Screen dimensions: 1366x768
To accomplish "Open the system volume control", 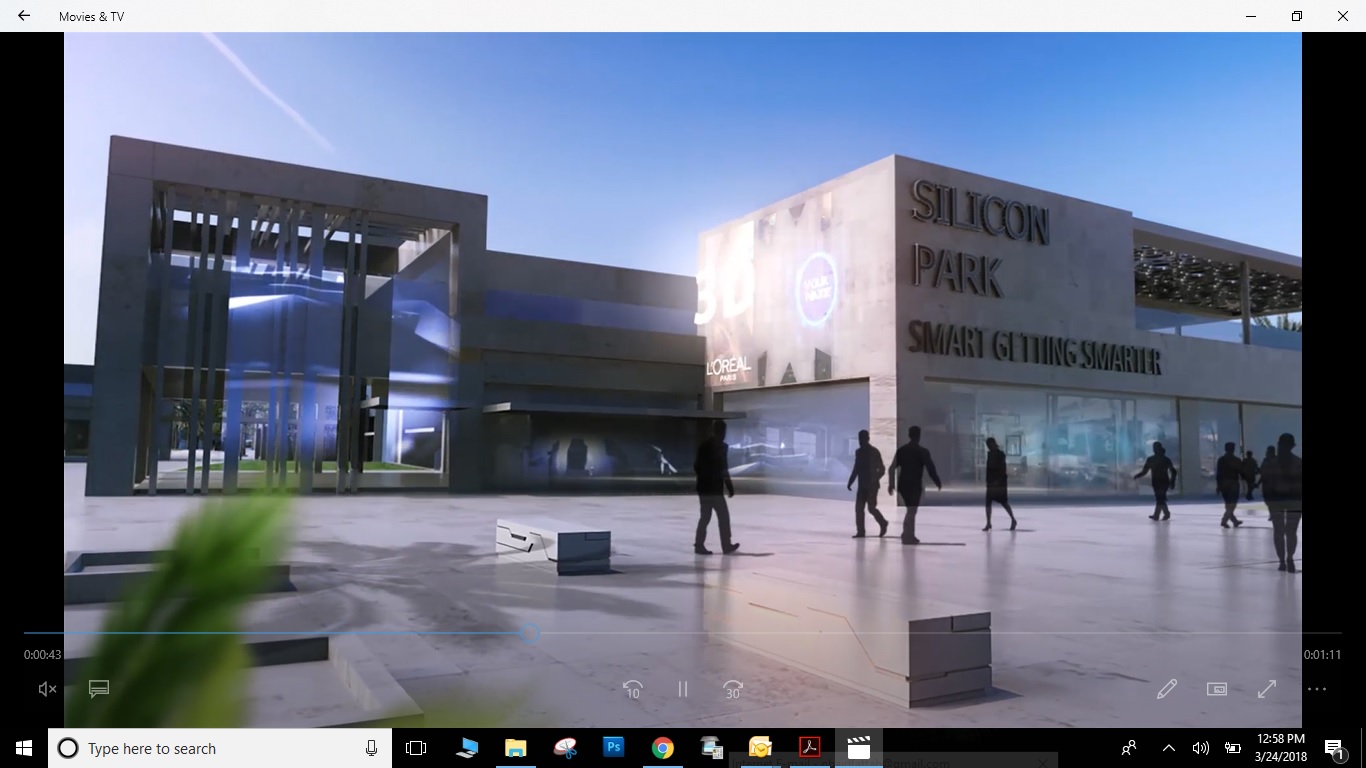I will click(1201, 748).
